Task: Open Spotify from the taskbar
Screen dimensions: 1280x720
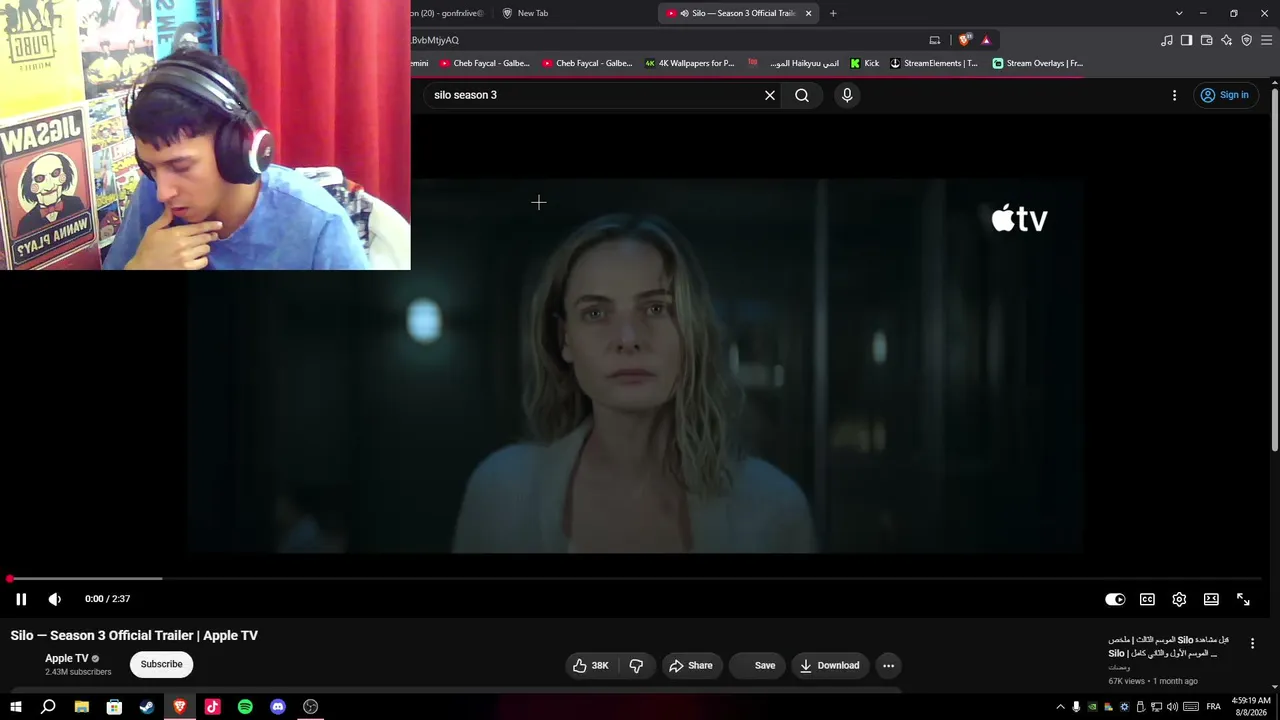Action: click(245, 707)
